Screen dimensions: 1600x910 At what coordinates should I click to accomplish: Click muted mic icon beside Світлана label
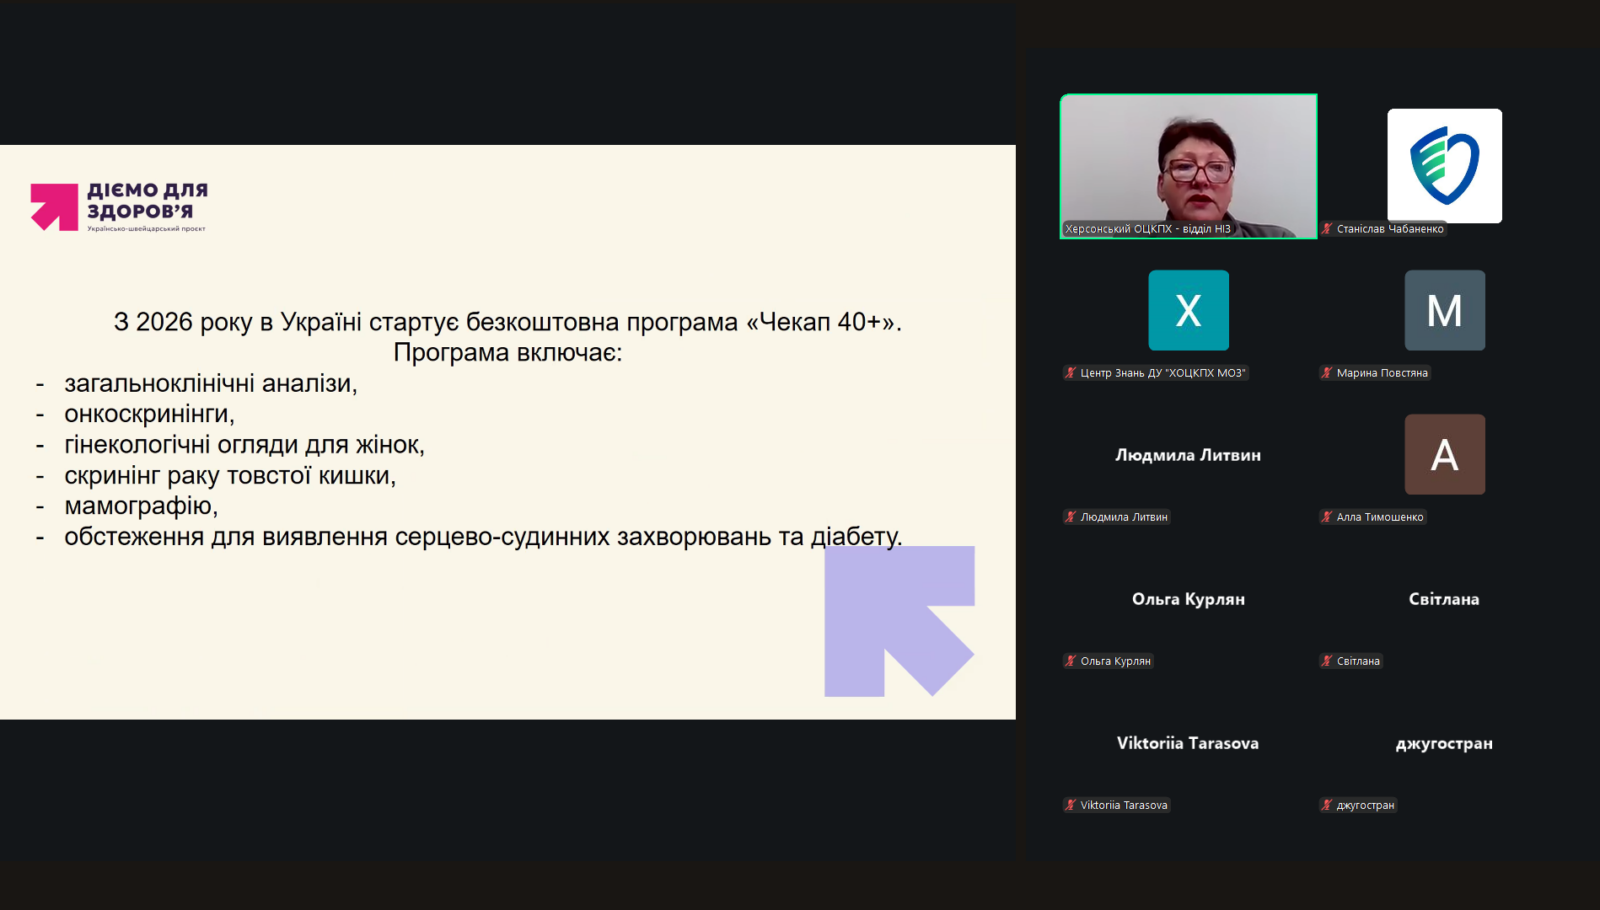(1327, 661)
